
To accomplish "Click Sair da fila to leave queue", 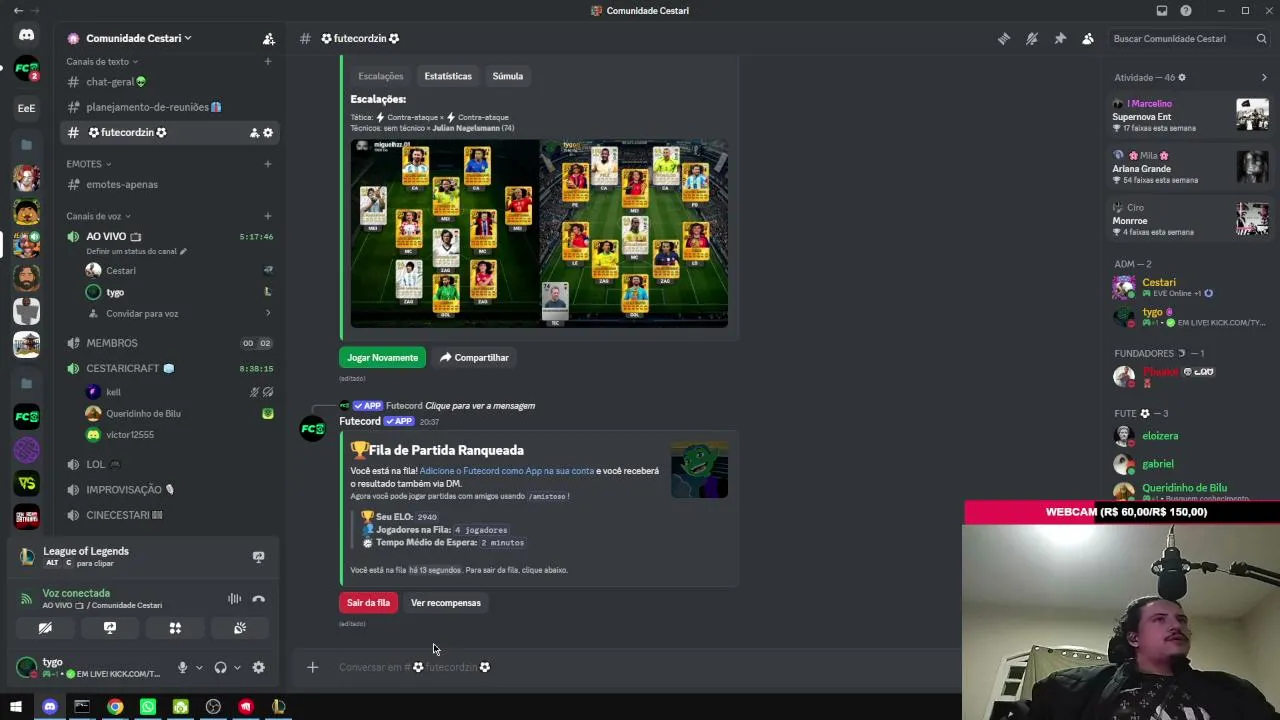I will (368, 603).
